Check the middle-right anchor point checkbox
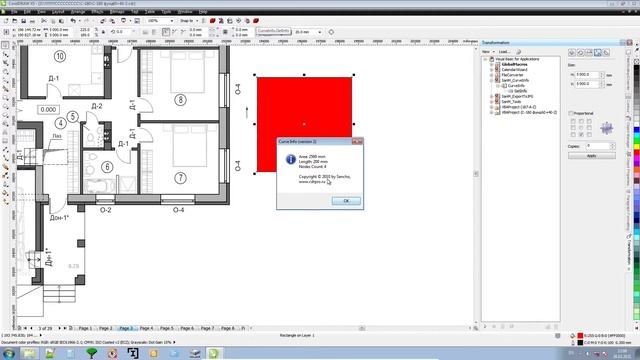Image resolution: width=640 pixels, height=360 pixels. coord(589,128)
